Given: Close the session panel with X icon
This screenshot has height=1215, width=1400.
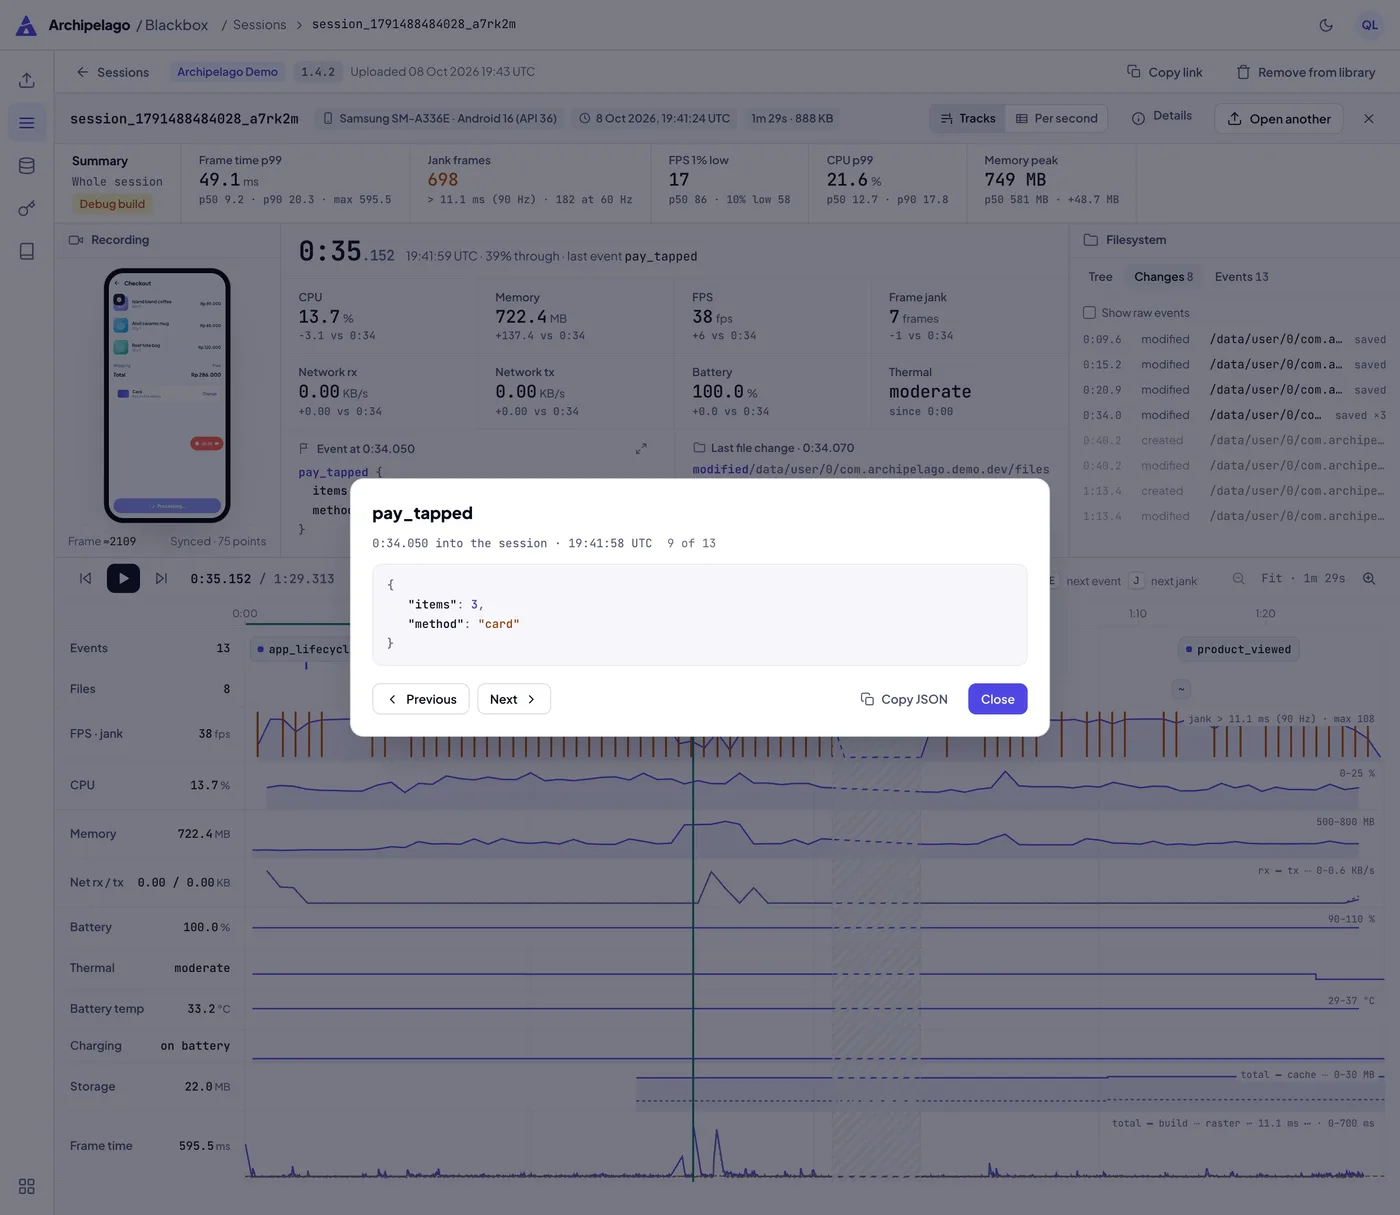Looking at the screenshot, I should pyautogui.click(x=1368, y=119).
